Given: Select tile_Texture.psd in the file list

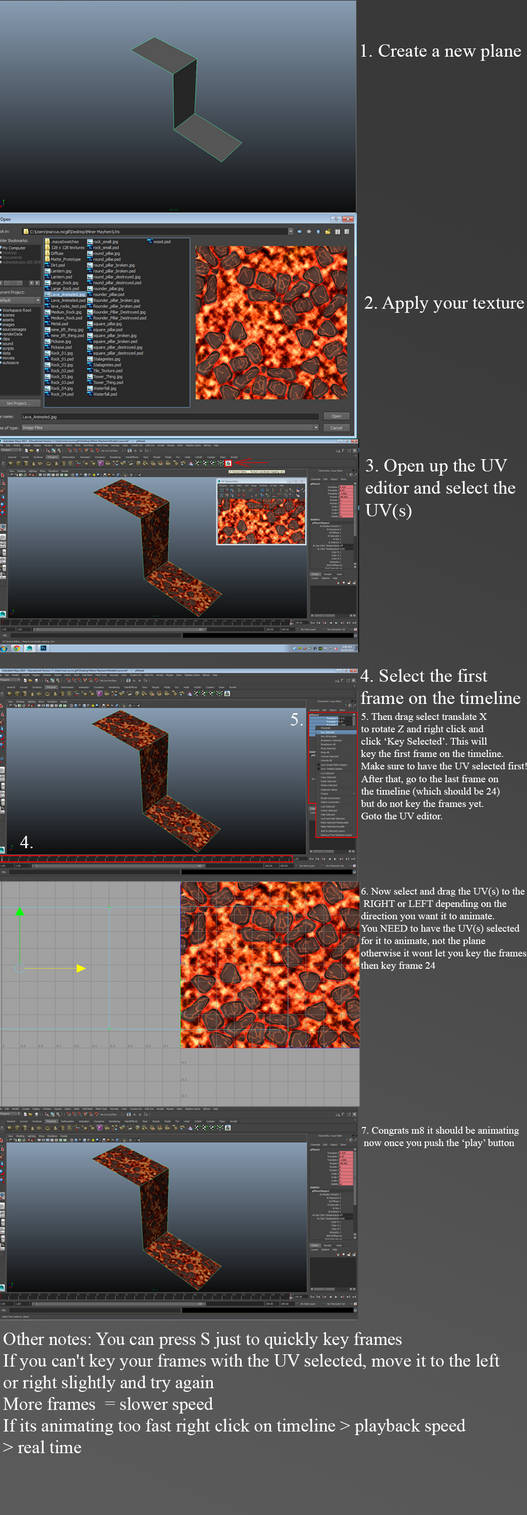Looking at the screenshot, I should (x=103, y=370).
